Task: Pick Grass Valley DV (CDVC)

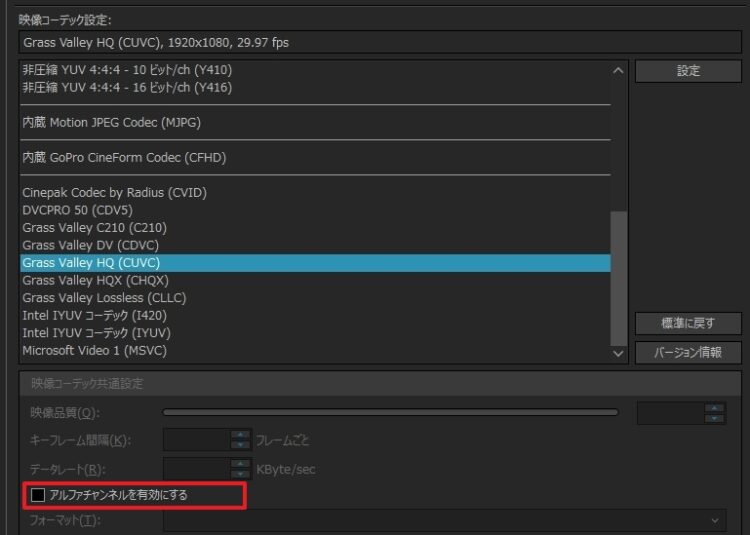Action: click(x=315, y=245)
